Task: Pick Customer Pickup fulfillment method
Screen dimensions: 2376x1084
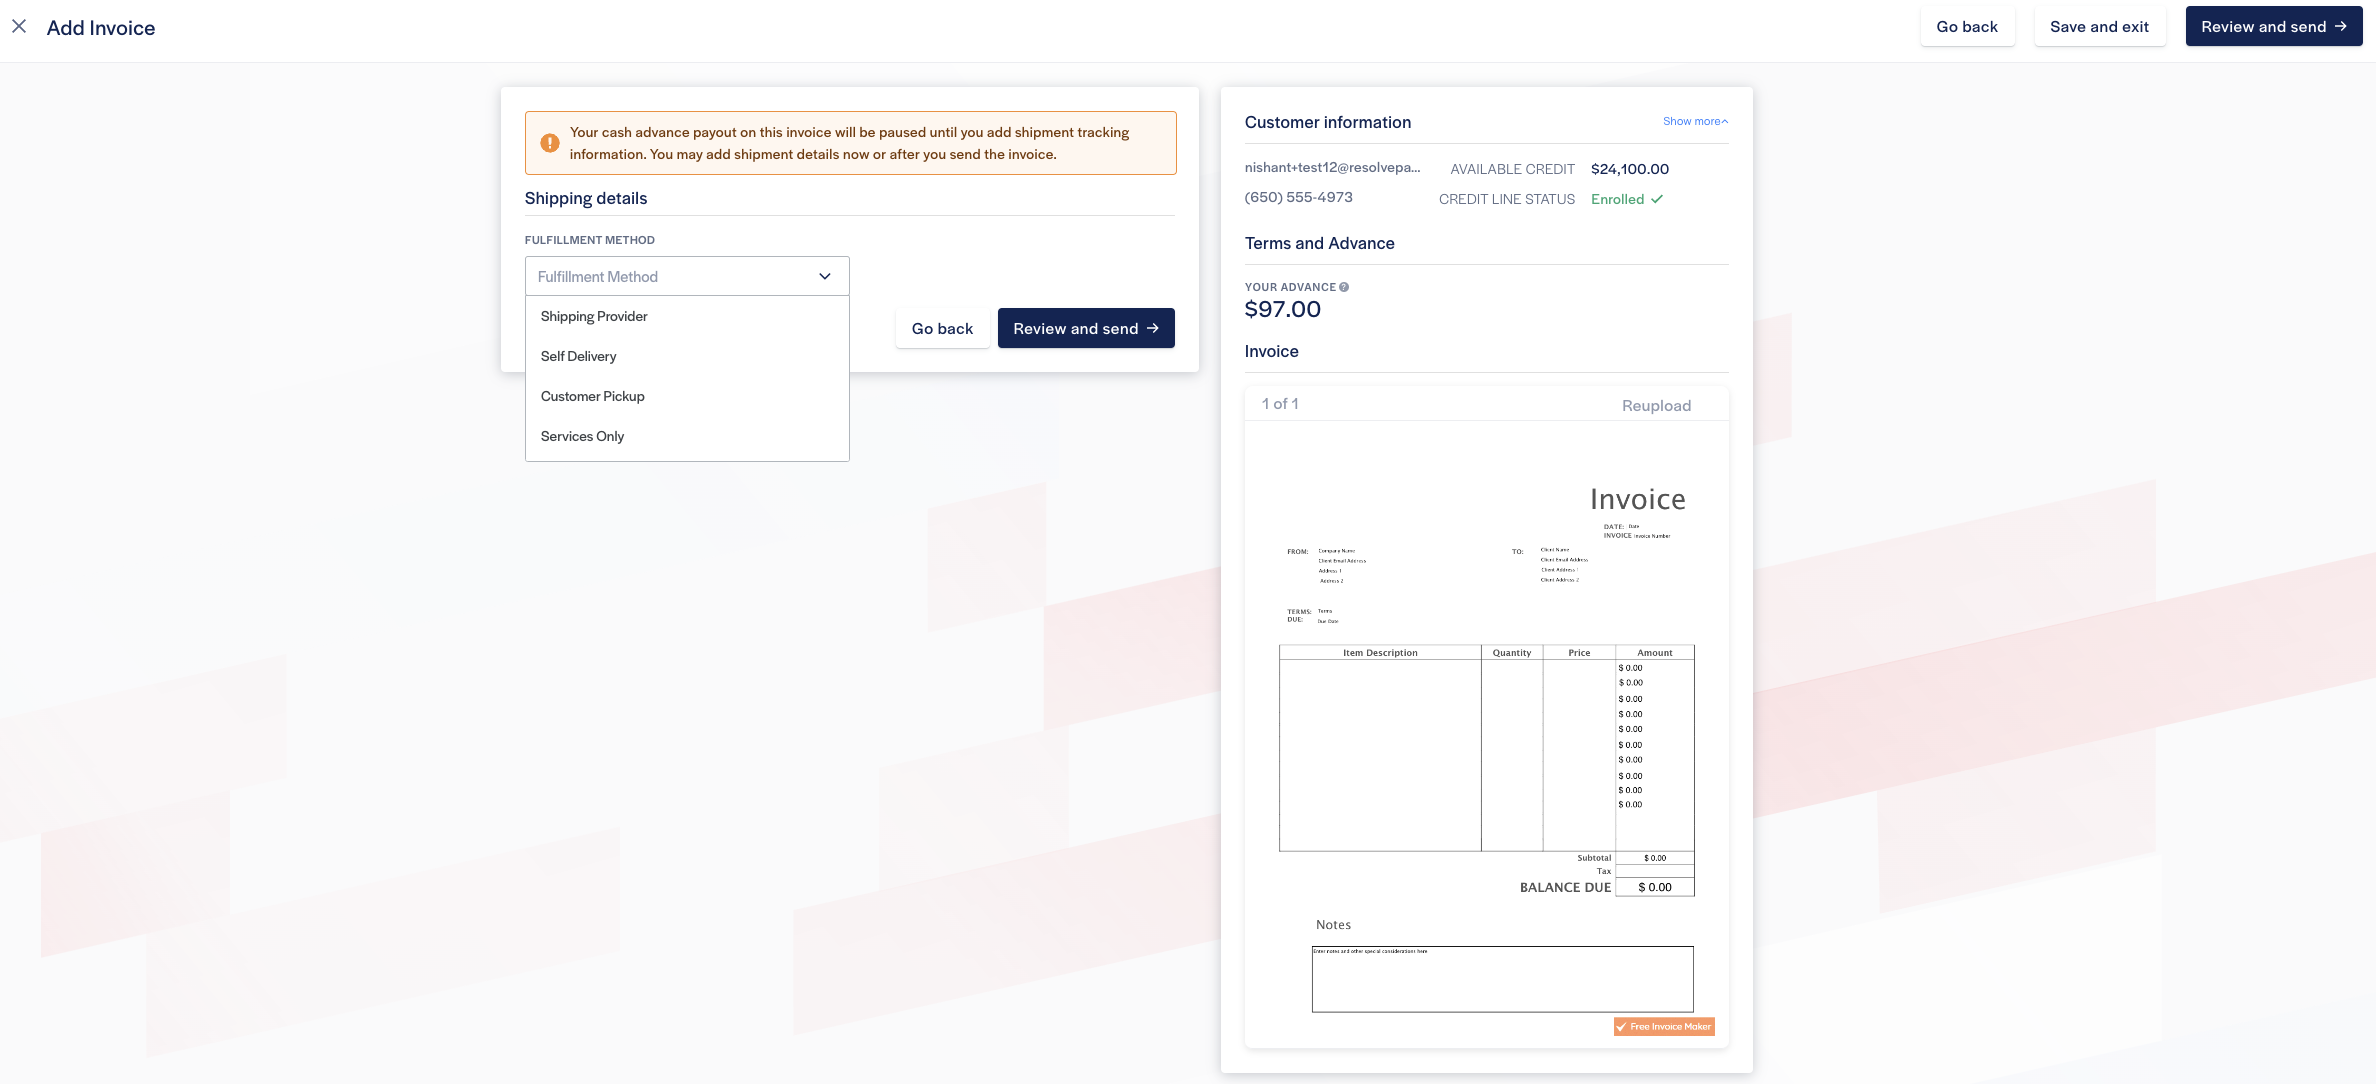Action: click(x=592, y=397)
